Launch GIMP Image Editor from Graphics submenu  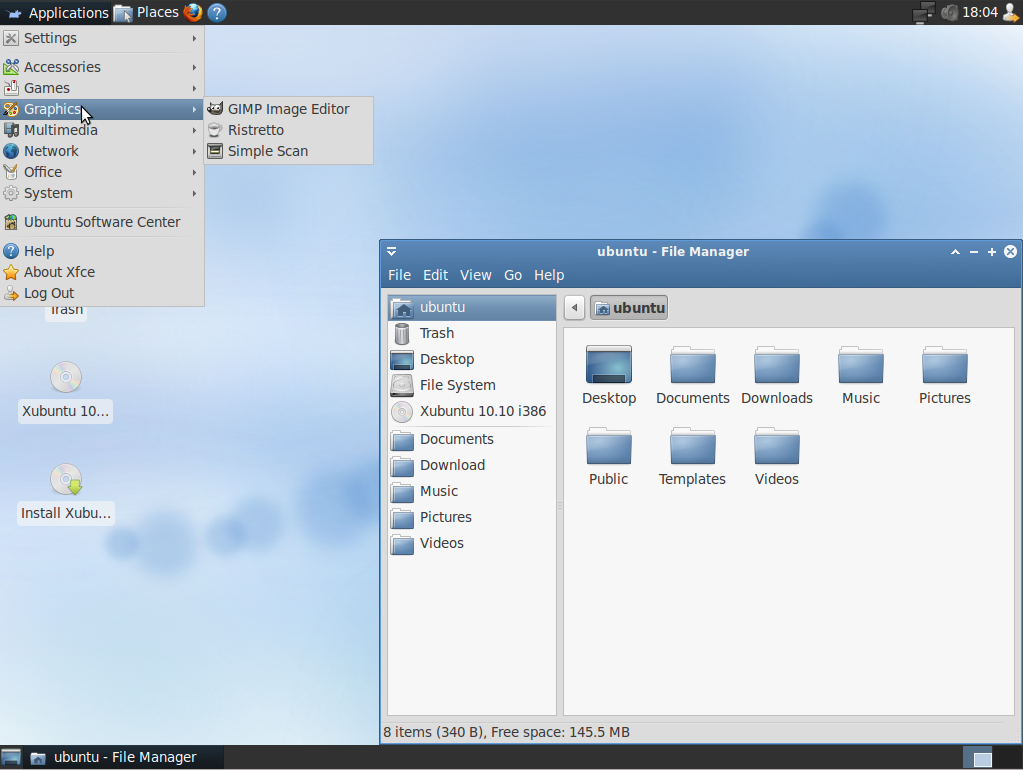(288, 109)
